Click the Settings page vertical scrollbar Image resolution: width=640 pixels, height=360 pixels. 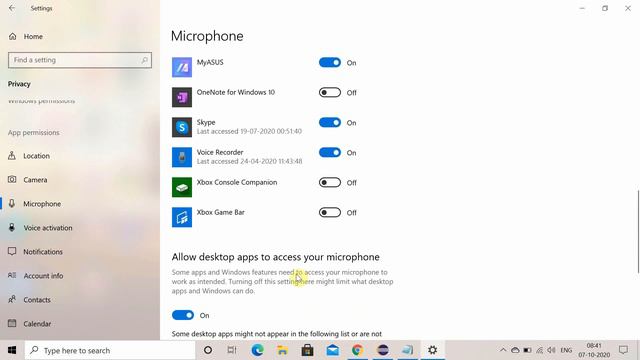tap(638, 231)
